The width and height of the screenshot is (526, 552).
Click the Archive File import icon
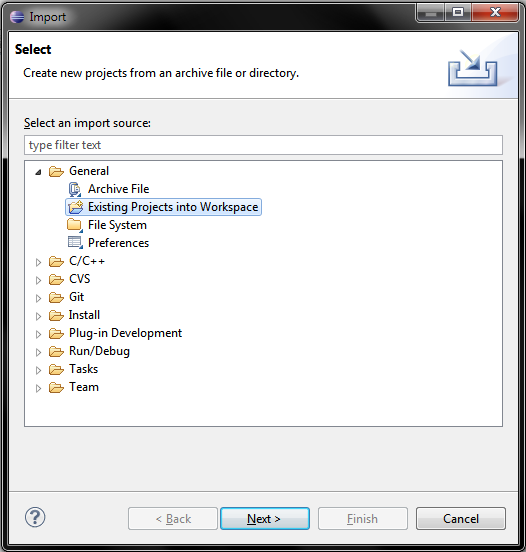pos(75,189)
